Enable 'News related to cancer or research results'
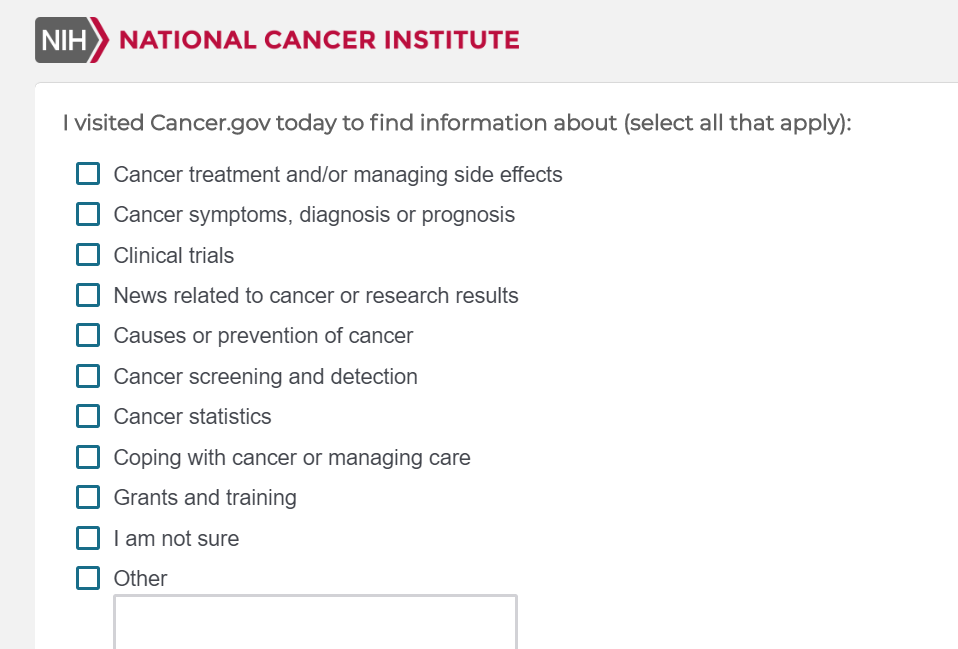Image resolution: width=958 pixels, height=649 pixels. [x=89, y=295]
